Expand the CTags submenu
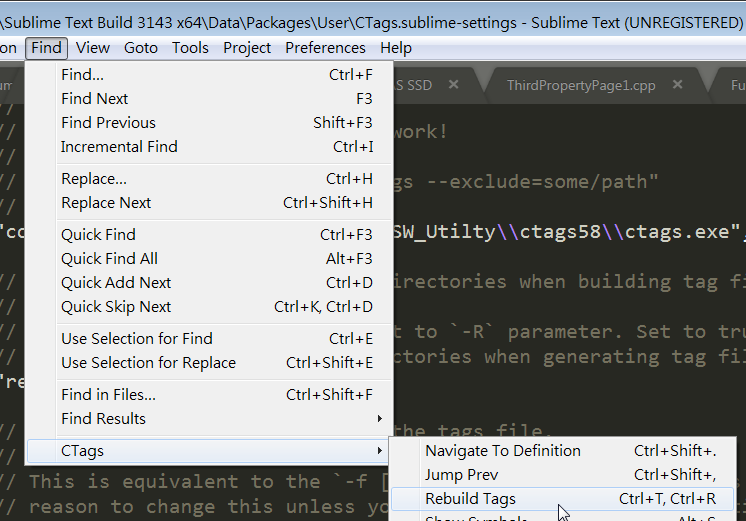Viewport: 746px width, 521px height. (209, 451)
